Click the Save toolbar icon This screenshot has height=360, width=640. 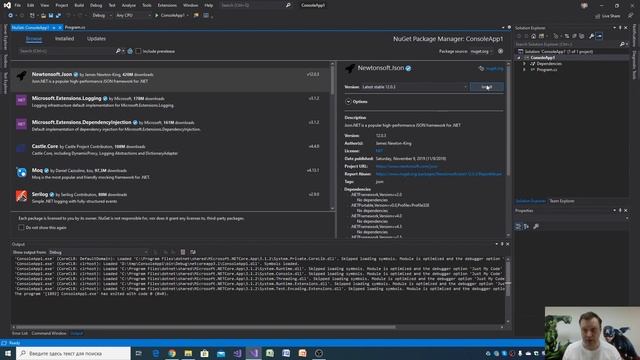click(51, 16)
